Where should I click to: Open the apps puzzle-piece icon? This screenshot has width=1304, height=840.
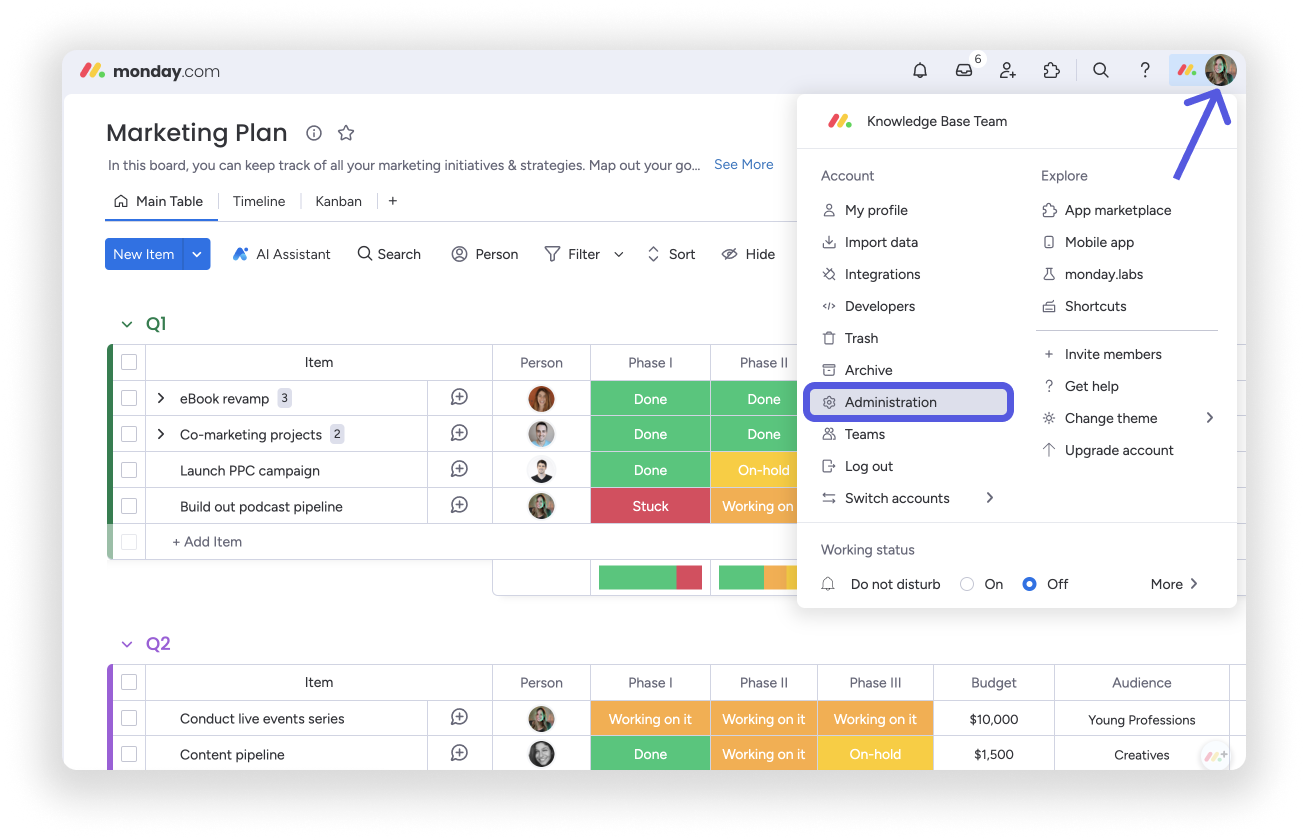tap(1051, 71)
